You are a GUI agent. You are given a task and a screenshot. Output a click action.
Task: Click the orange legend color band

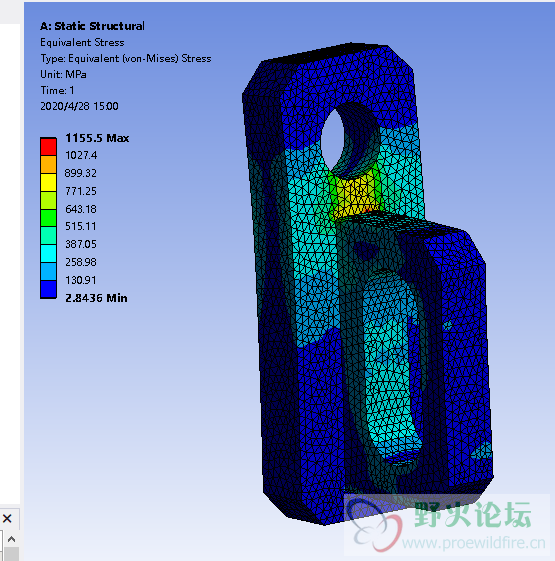(48, 164)
